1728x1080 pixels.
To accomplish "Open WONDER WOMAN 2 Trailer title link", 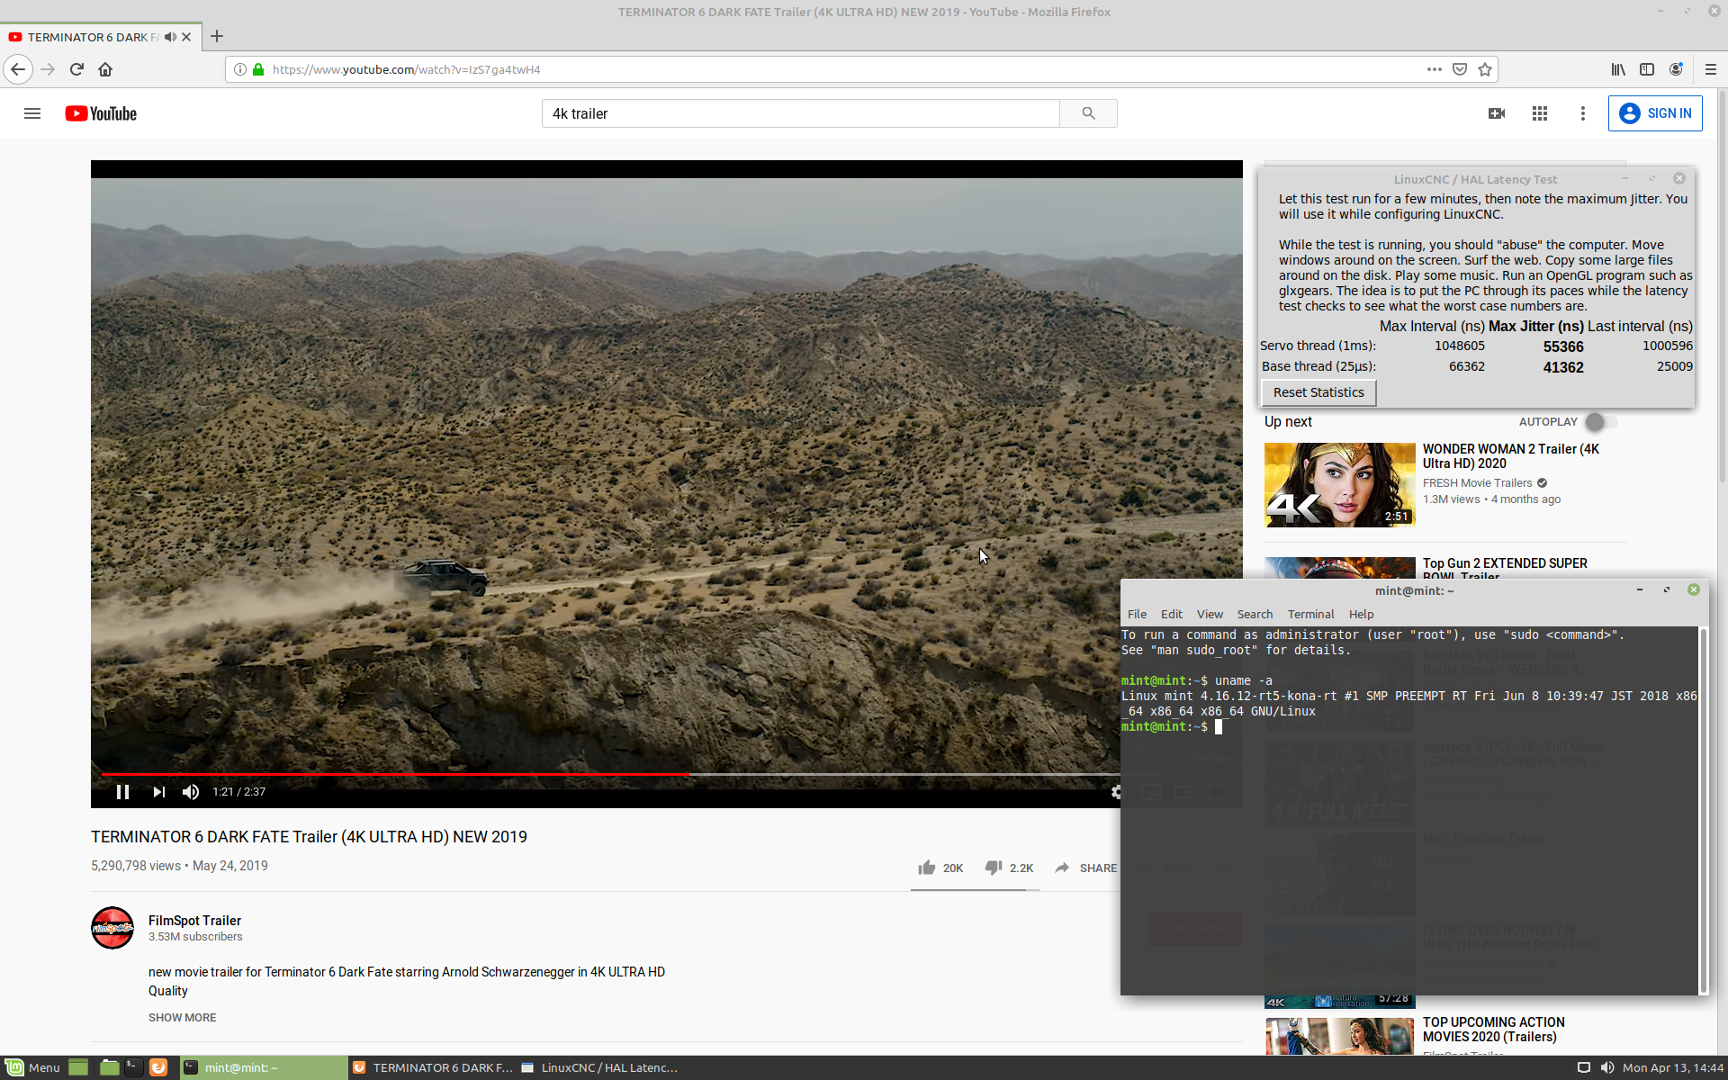I will coord(1510,456).
